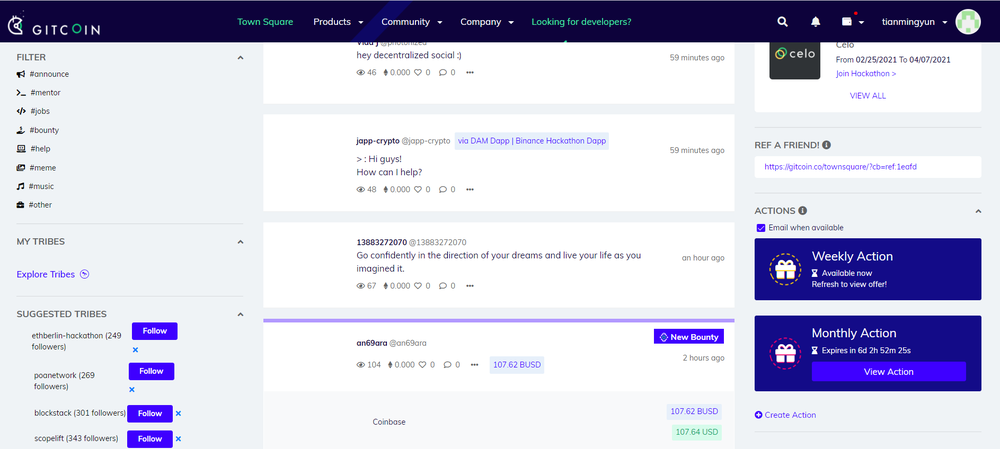The height and width of the screenshot is (449, 1000).
Task: Dismiss ethberlin-hackathon suggestion with X
Action: click(x=135, y=350)
